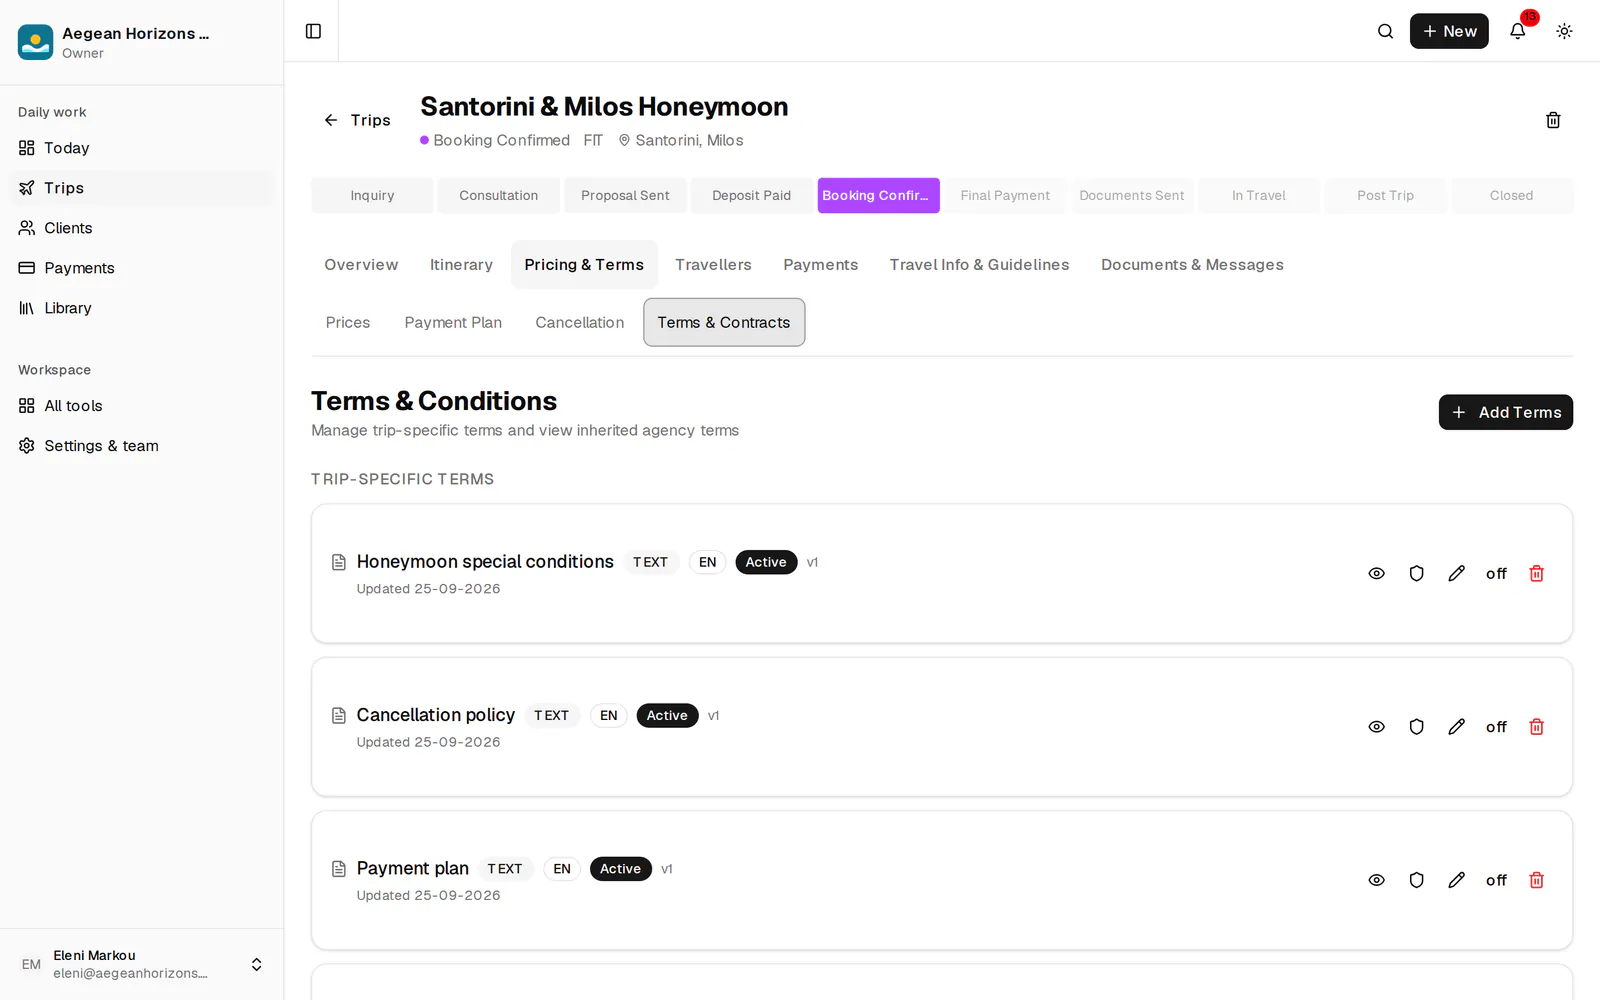Open Clients in the sidebar
The height and width of the screenshot is (1000, 1600).
click(x=142, y=228)
